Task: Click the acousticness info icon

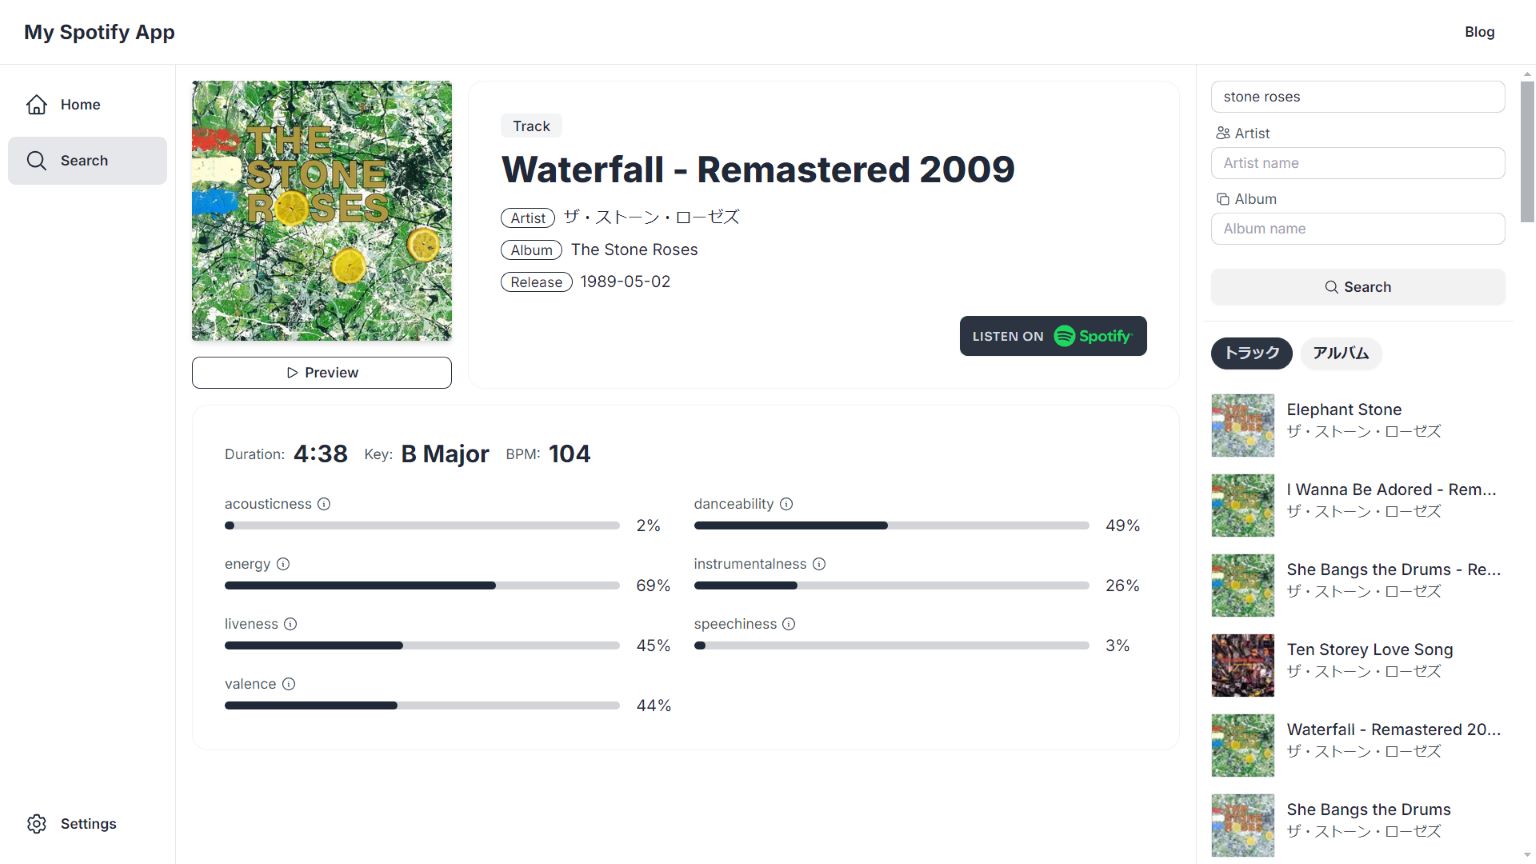Action: click(x=324, y=504)
